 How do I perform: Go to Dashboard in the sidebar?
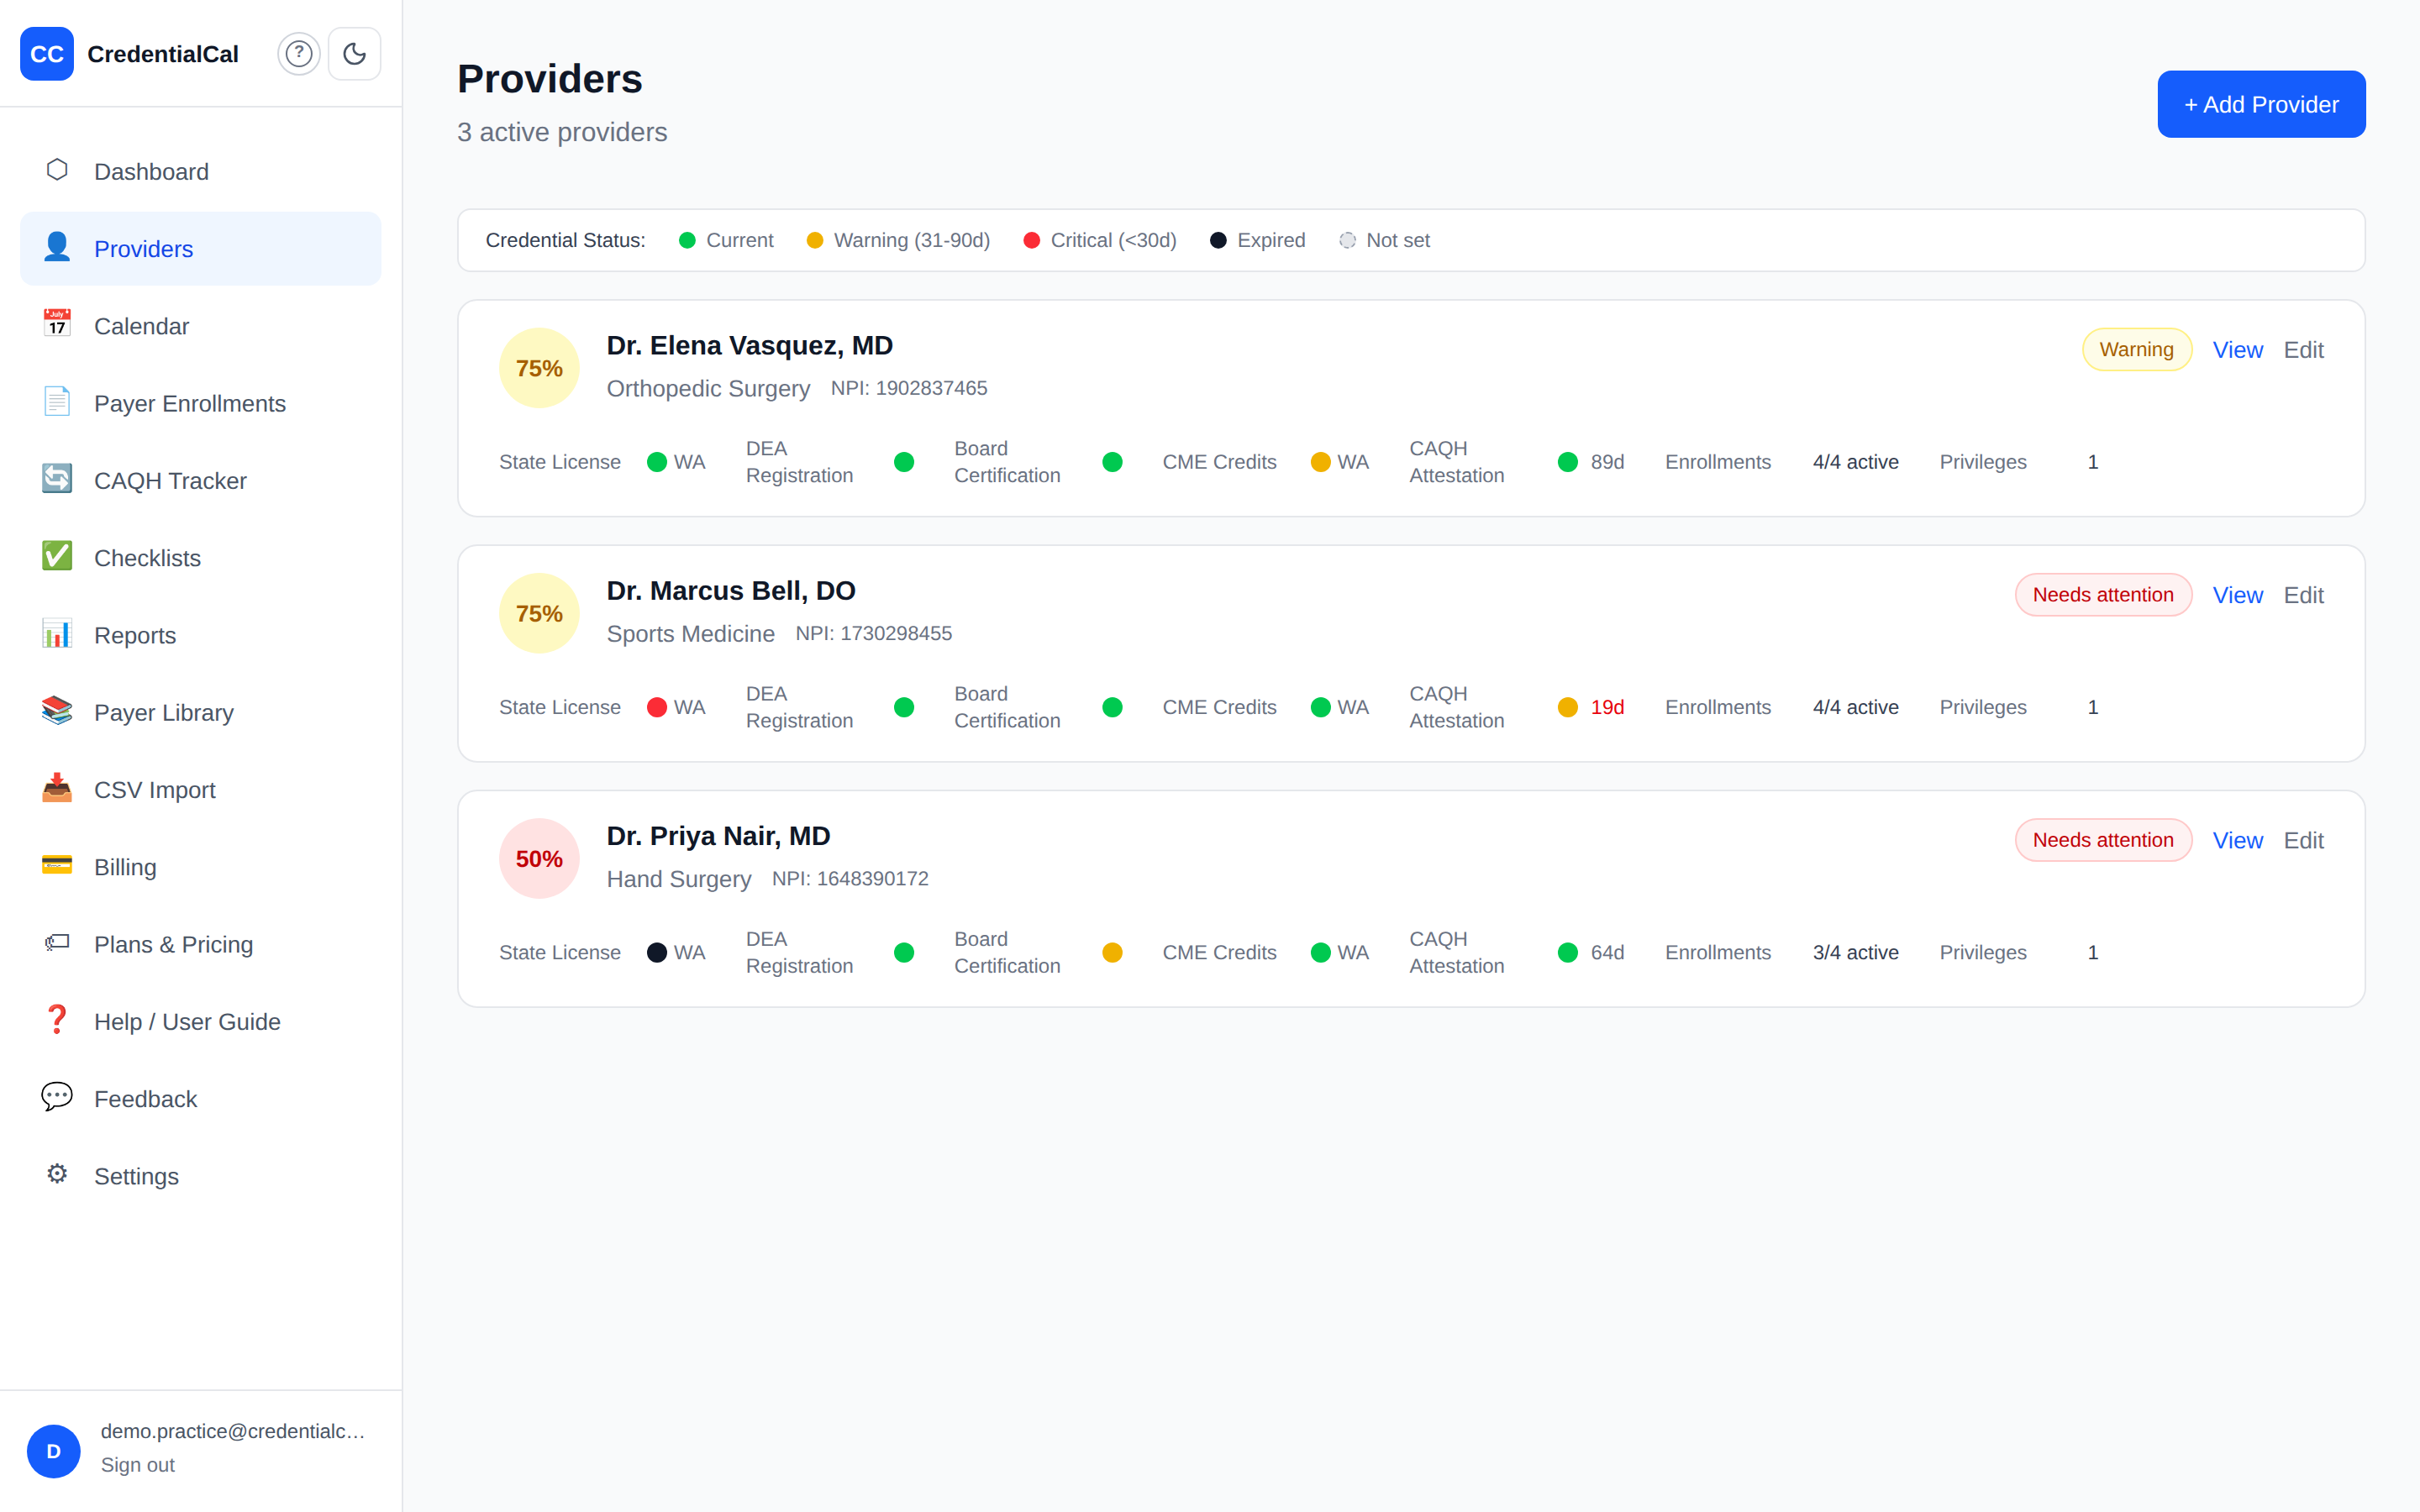click(x=200, y=172)
